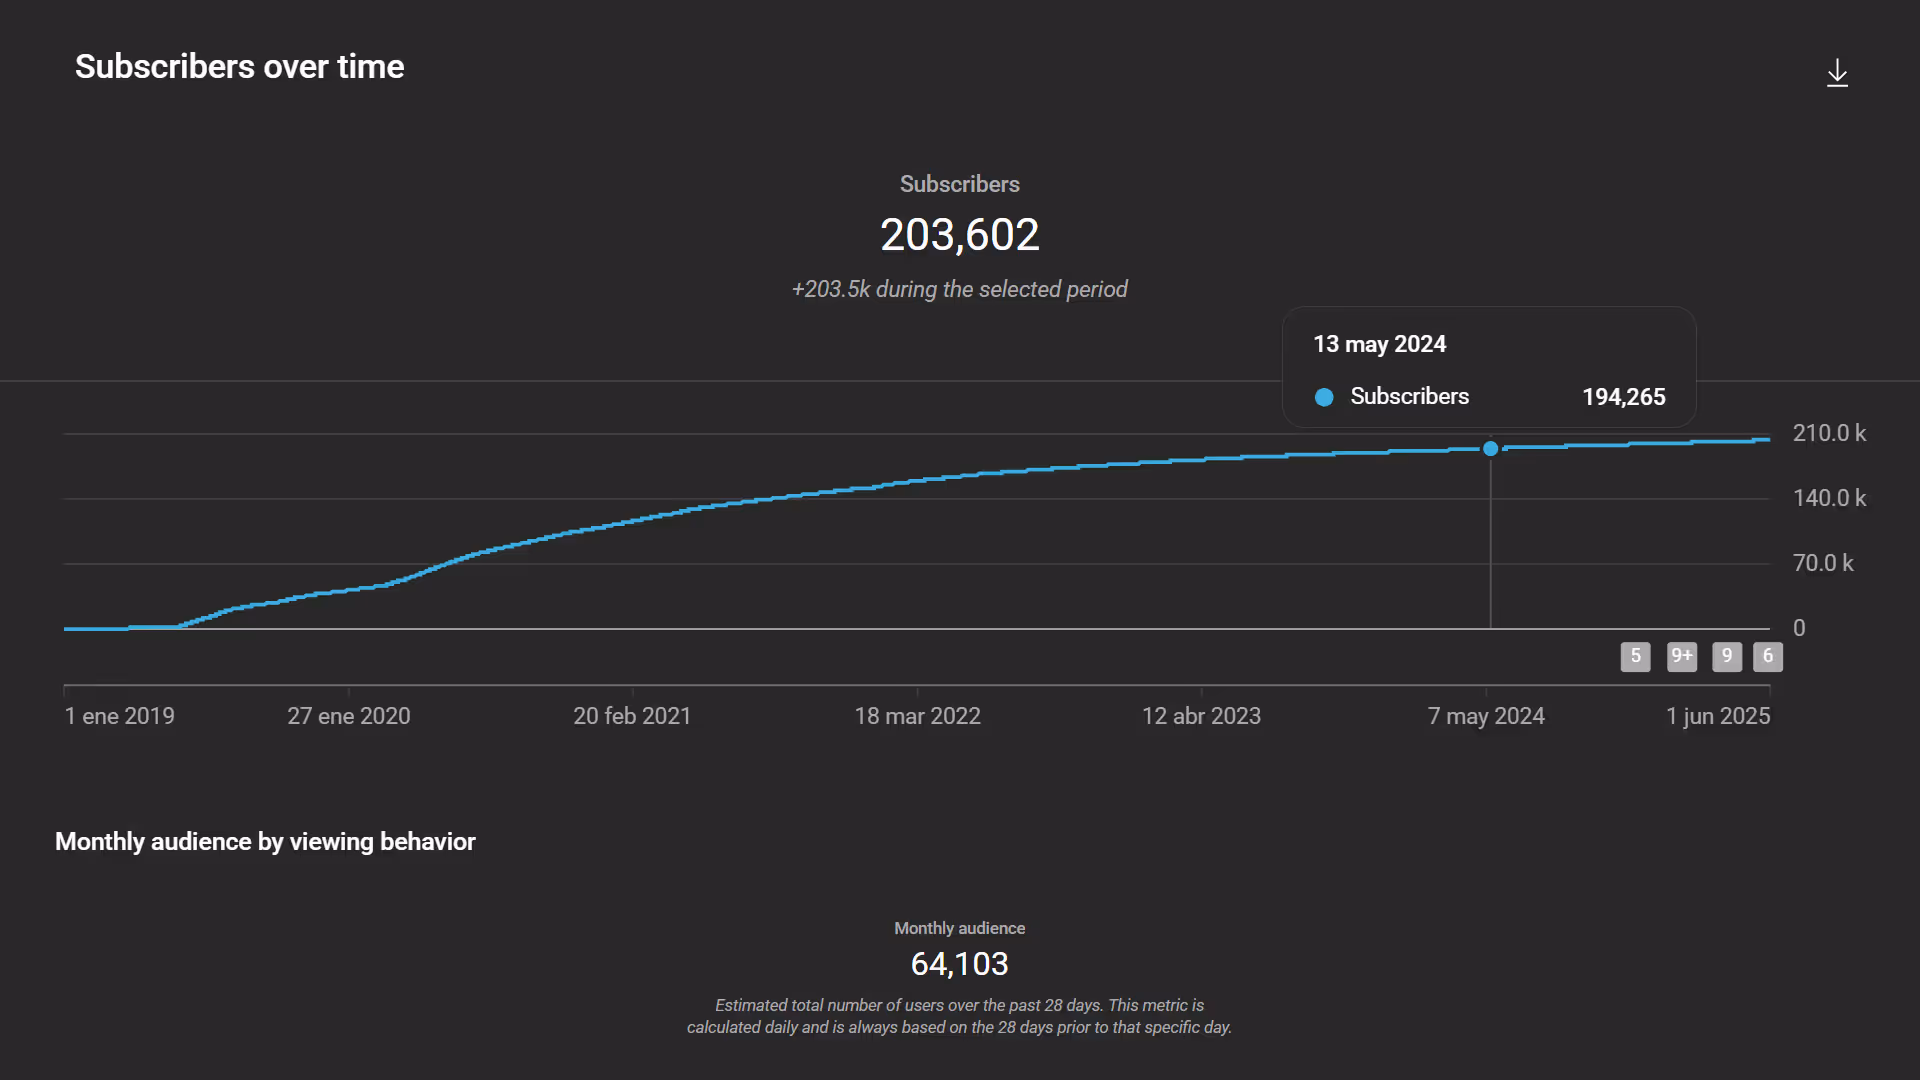Select the "9+" marker badge under the chart
The height and width of the screenshot is (1080, 1920).
[x=1681, y=657]
